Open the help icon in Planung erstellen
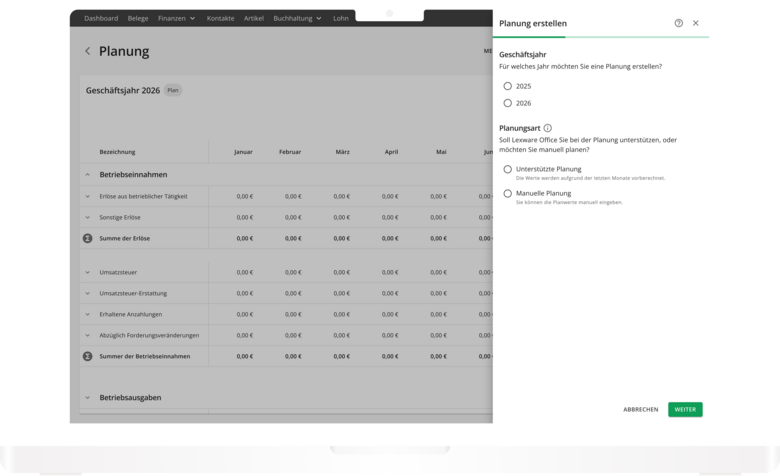Viewport: 780px width, 476px height. point(679,23)
